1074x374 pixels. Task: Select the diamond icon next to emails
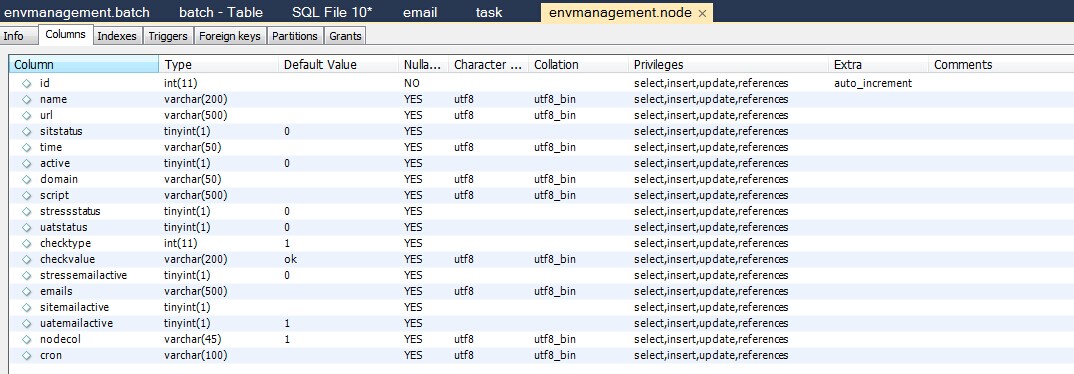click(x=27, y=291)
